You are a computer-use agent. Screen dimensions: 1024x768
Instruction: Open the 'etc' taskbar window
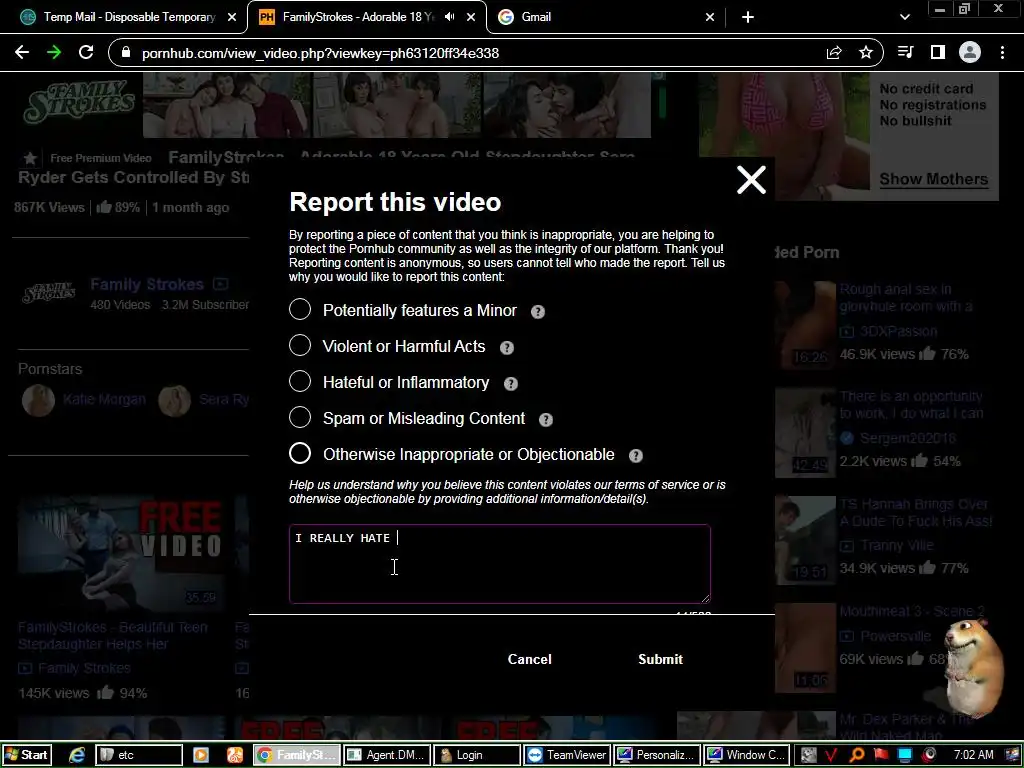(139, 755)
